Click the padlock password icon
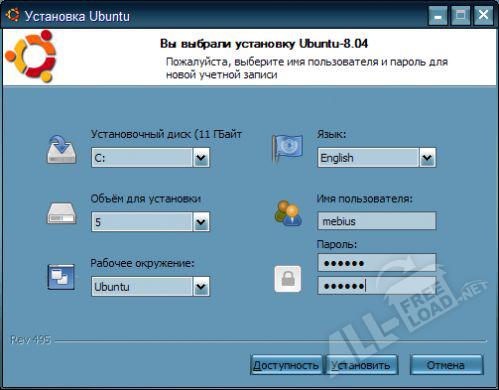Viewport: 499px width, 390px height. click(x=288, y=279)
